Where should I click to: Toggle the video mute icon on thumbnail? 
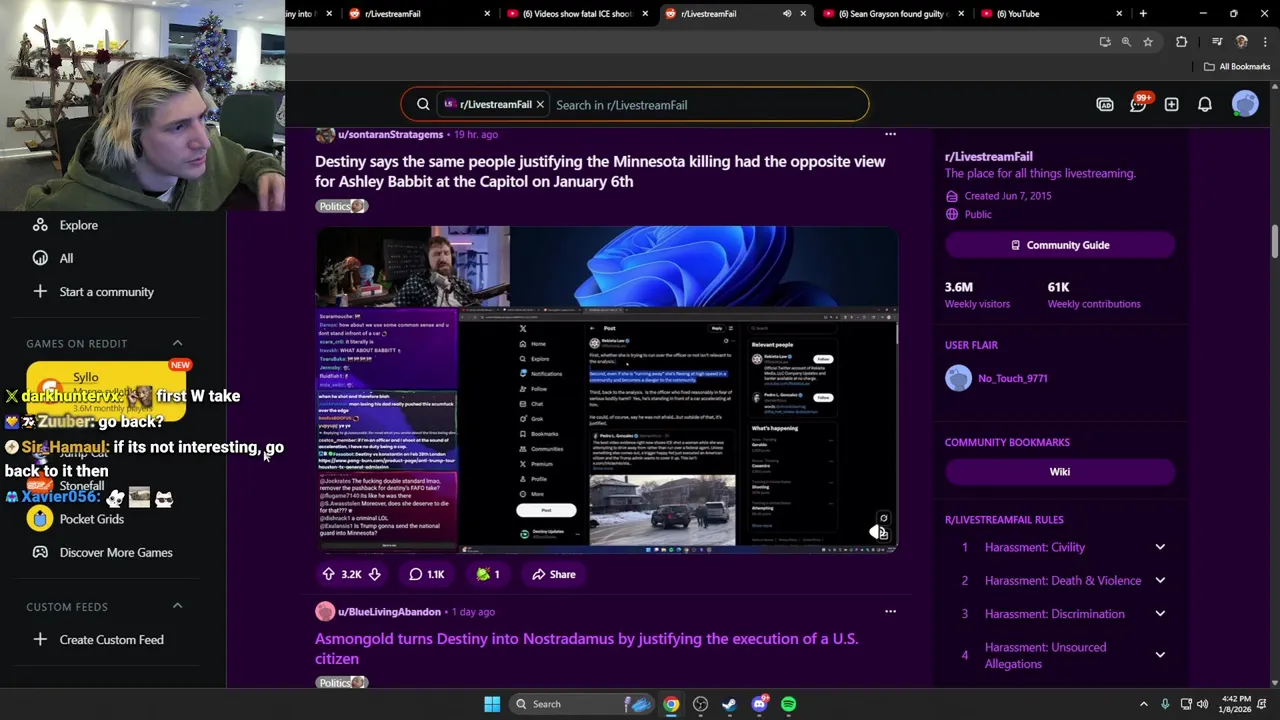[878, 533]
